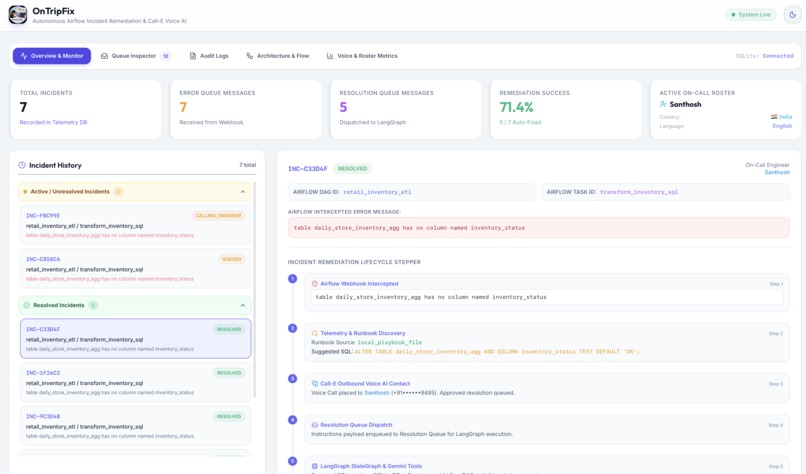Click the 7 total incident count
806x474 pixels.
coord(247,165)
